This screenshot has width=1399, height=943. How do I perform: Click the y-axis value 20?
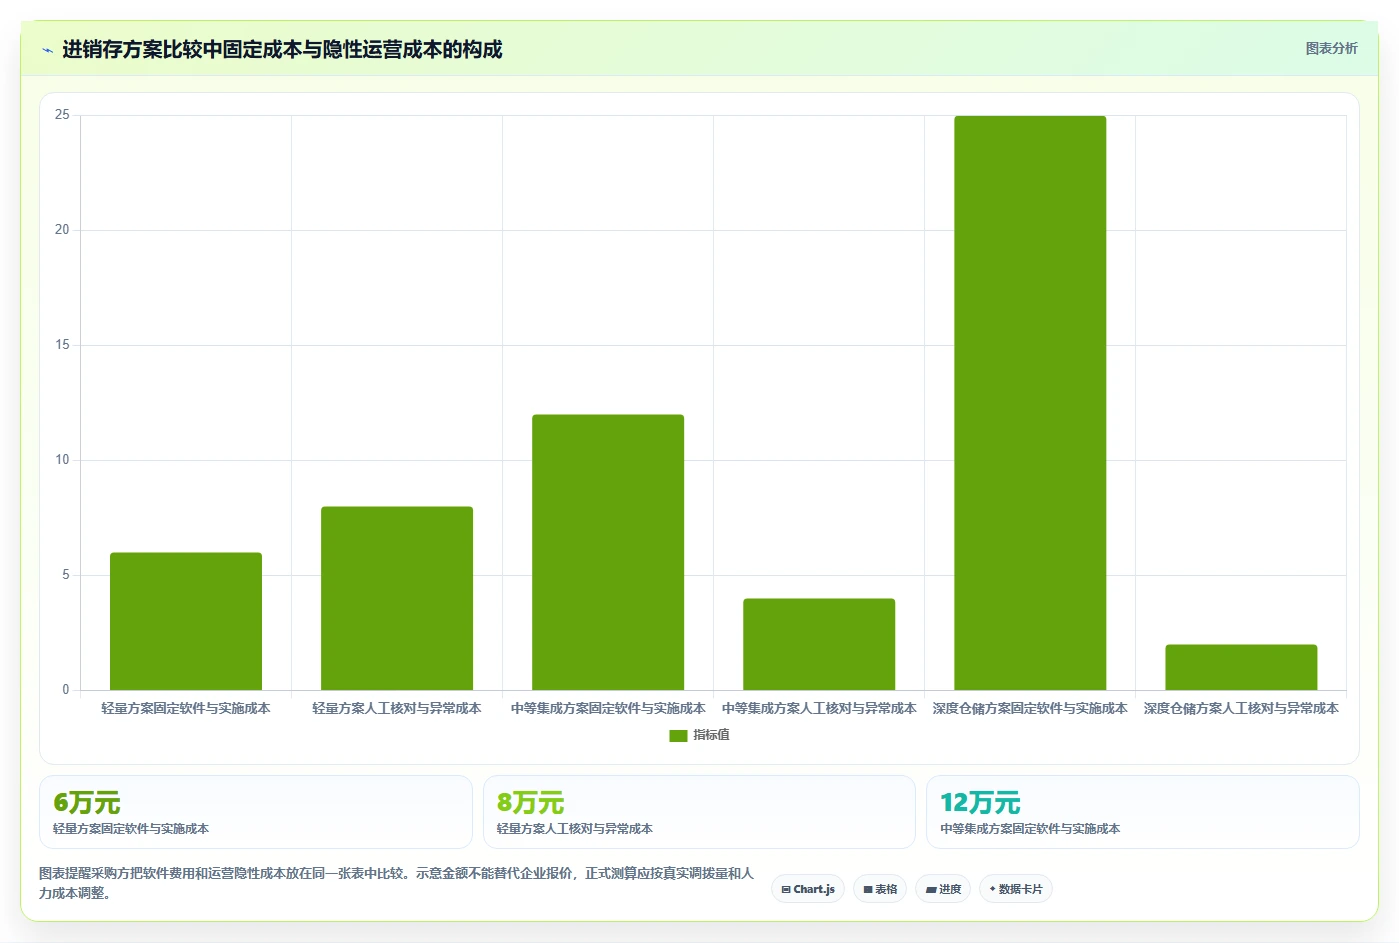click(x=62, y=230)
